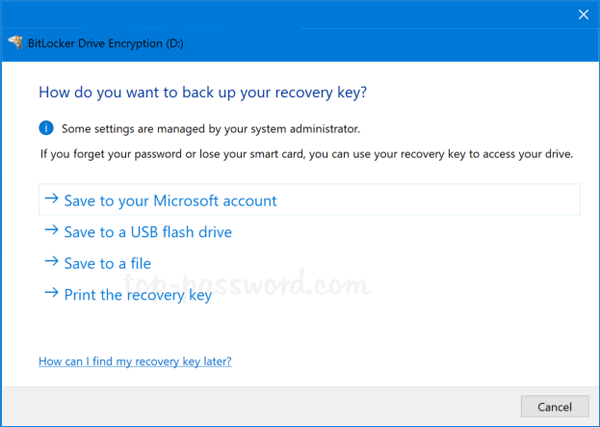Viewport: 600px width, 427px height.
Task: Select Print the recovery key
Action: [x=138, y=295]
